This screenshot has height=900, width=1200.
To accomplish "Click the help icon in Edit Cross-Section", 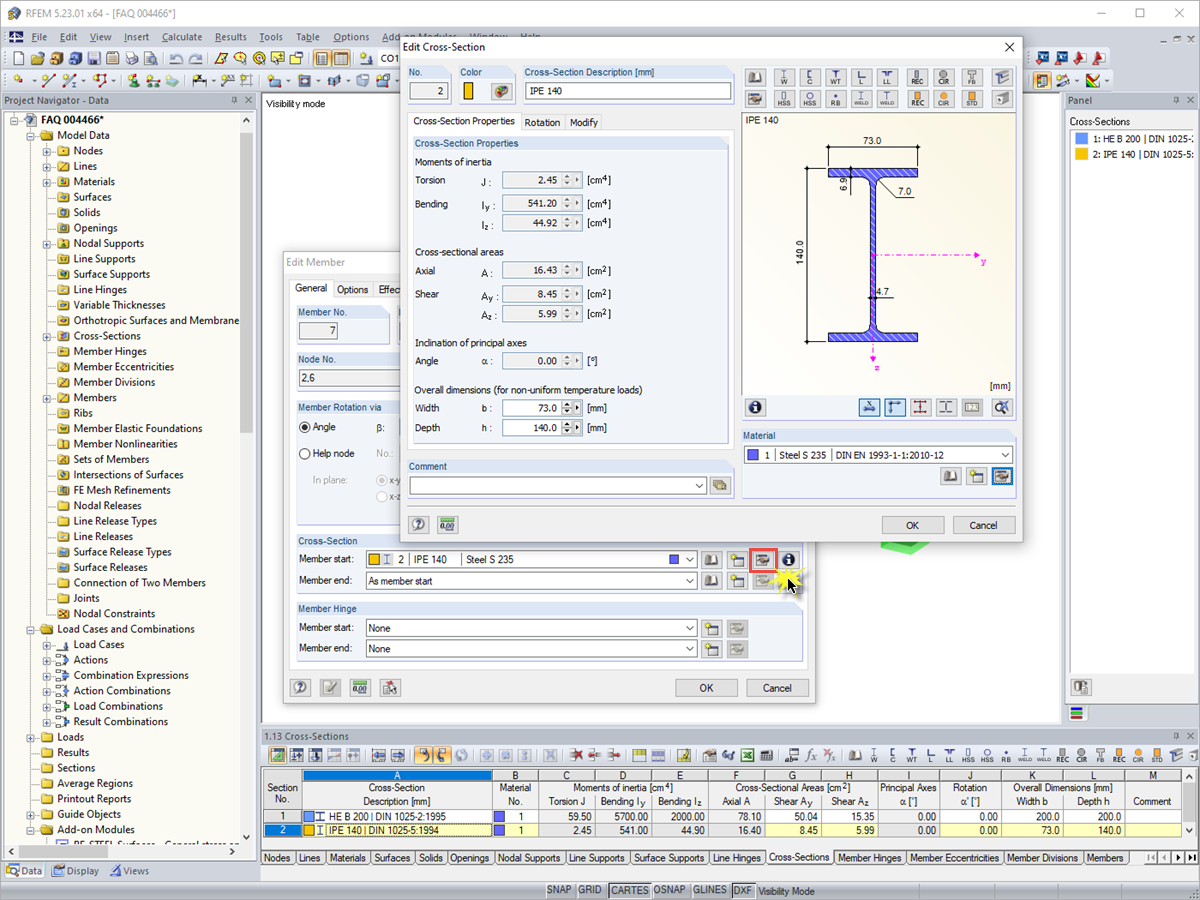I will point(419,525).
